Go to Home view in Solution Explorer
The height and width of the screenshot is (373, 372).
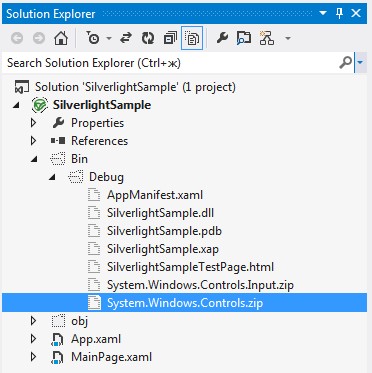click(61, 39)
